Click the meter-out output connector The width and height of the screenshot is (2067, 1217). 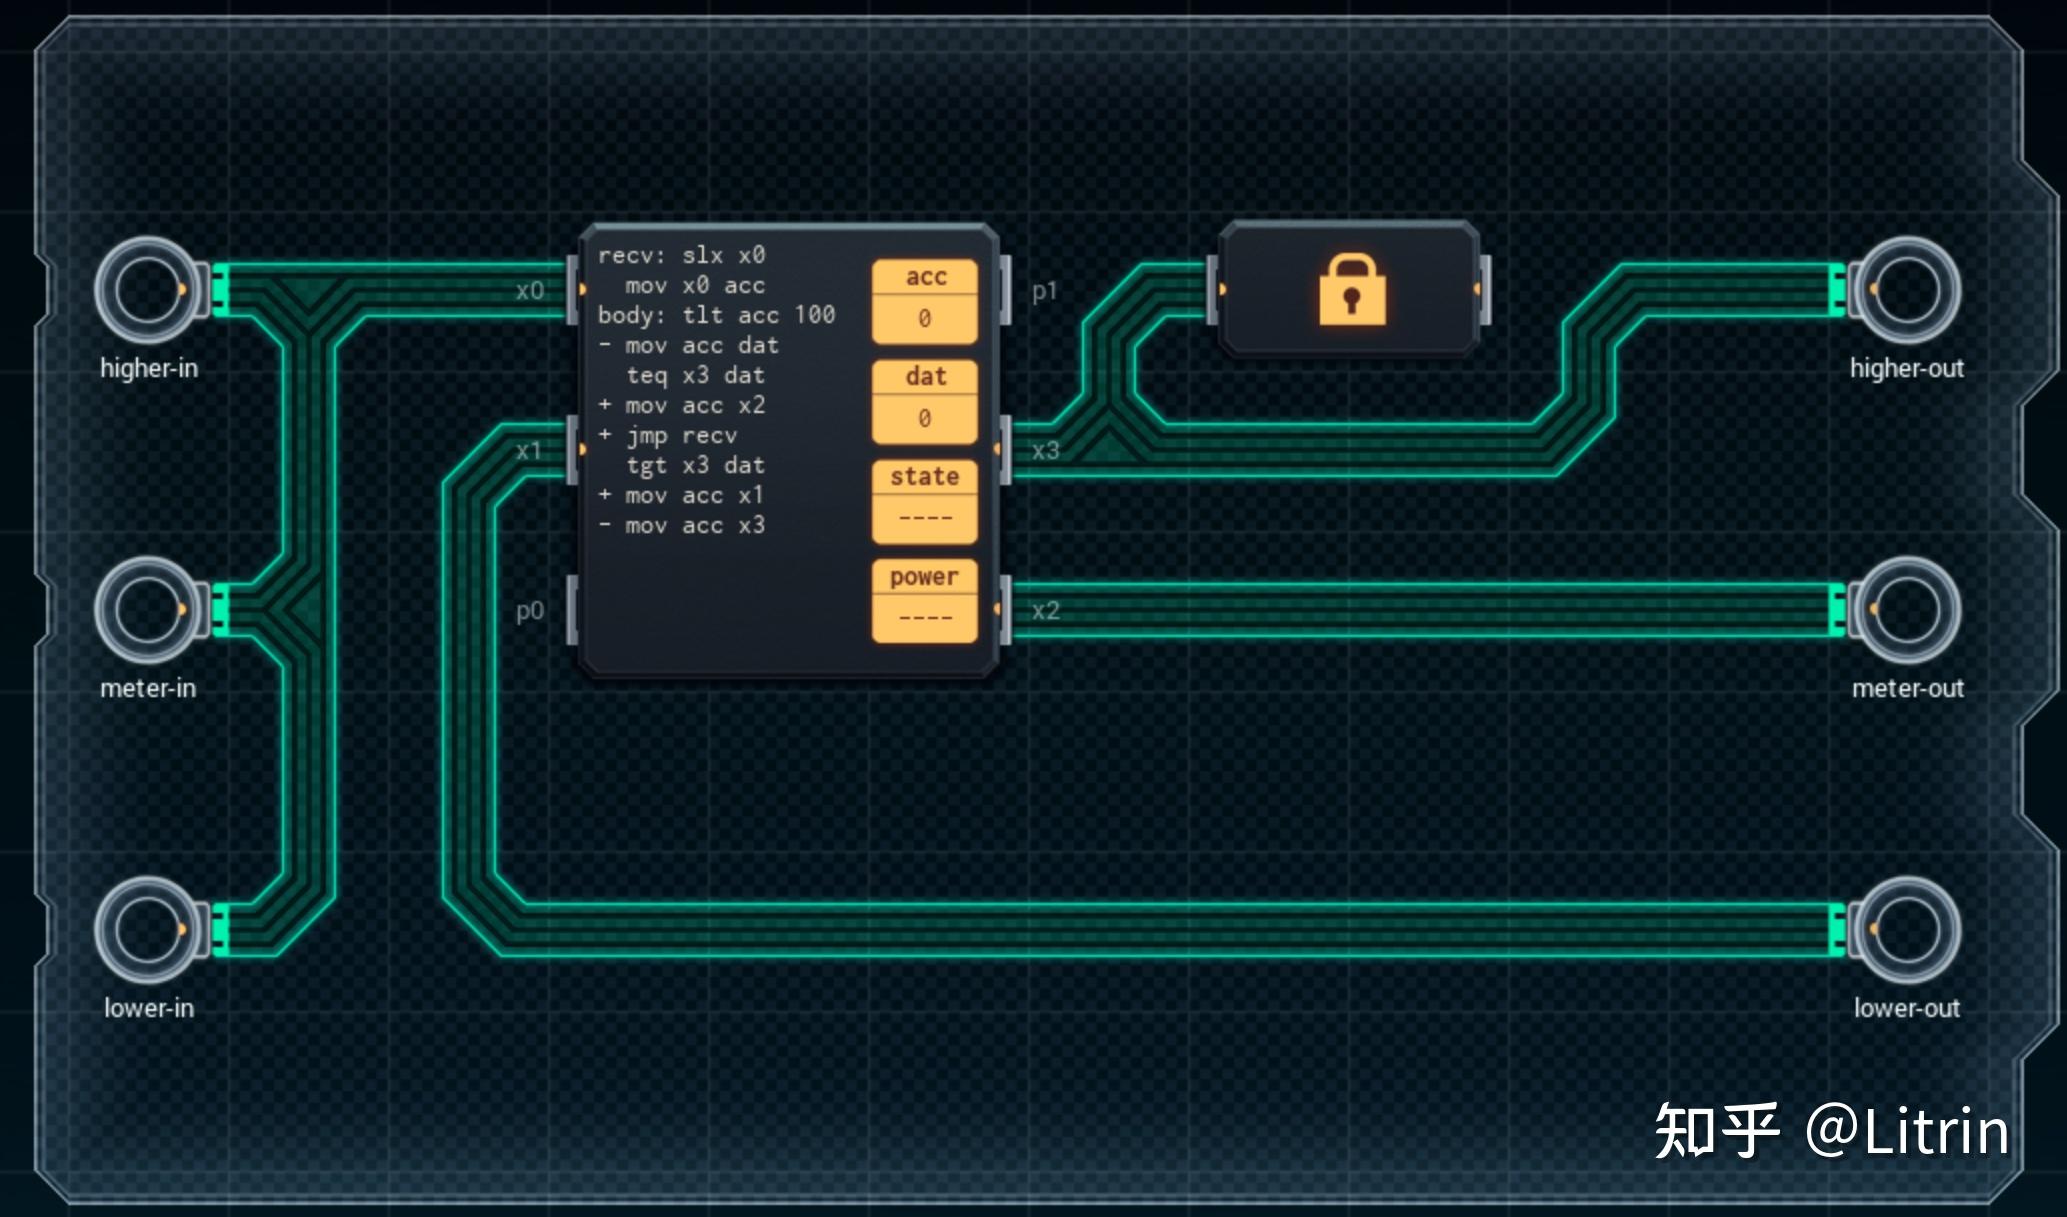[x=1906, y=610]
